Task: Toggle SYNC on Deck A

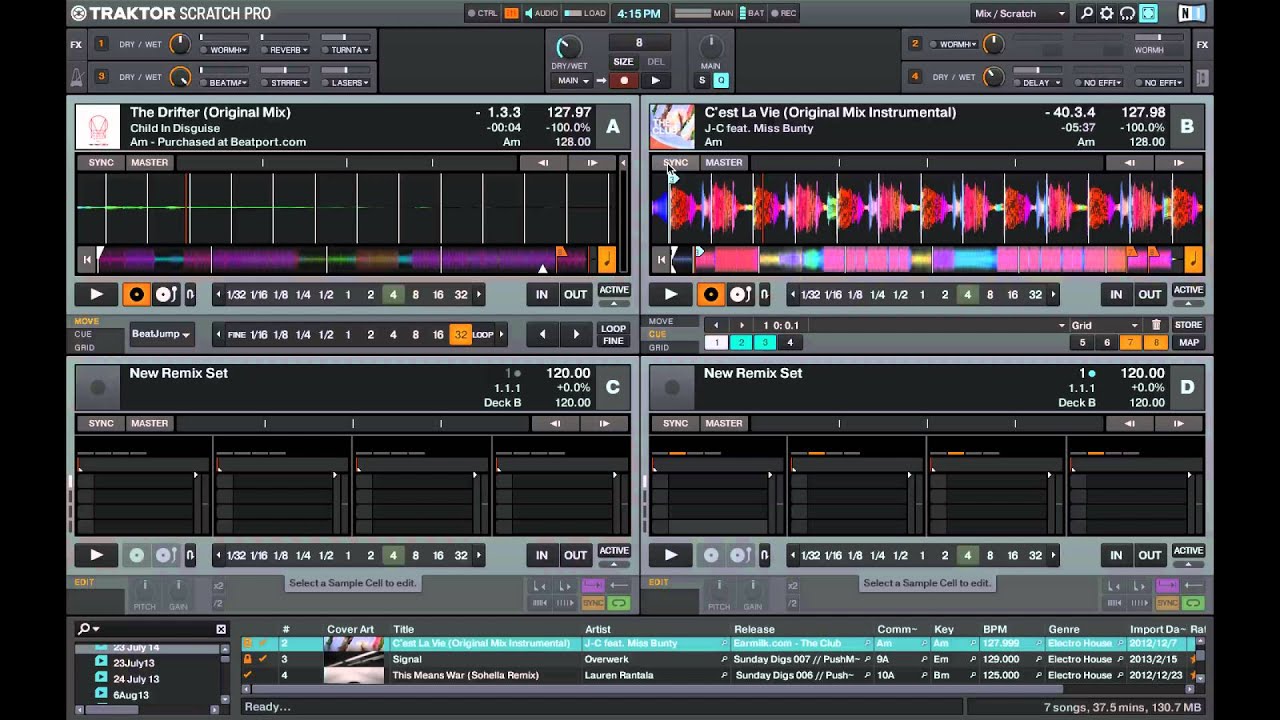Action: (x=101, y=163)
